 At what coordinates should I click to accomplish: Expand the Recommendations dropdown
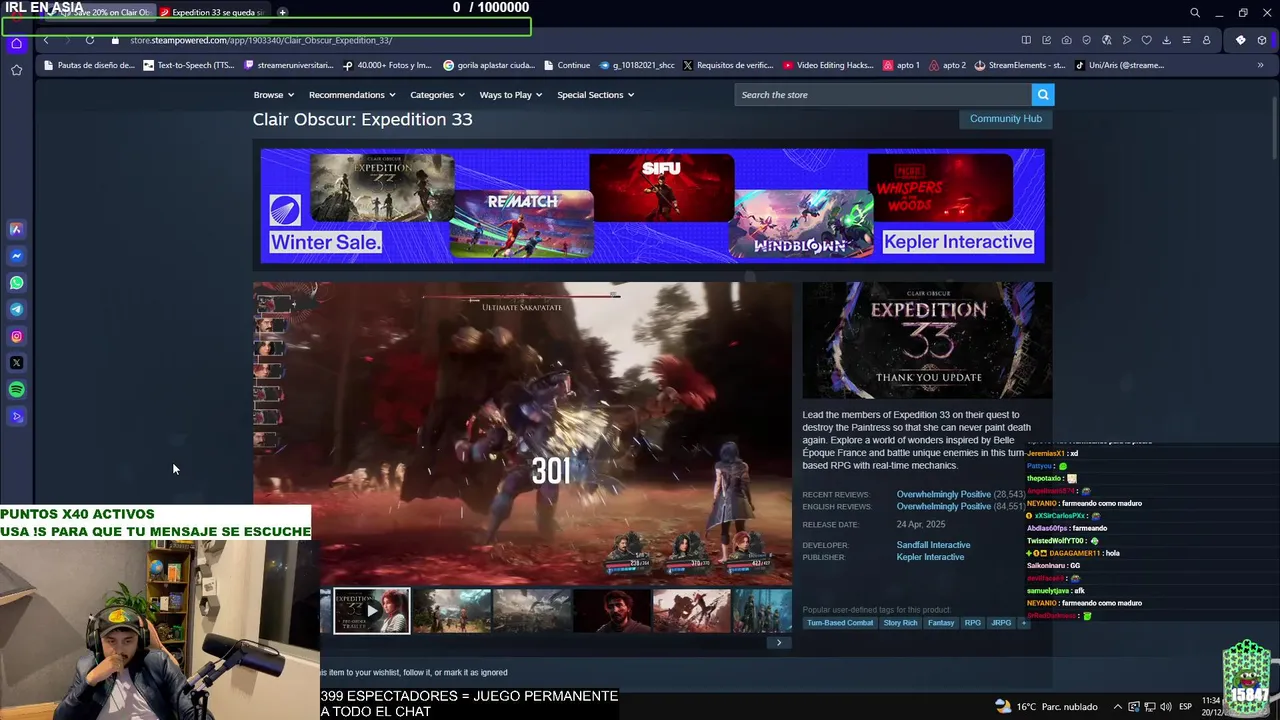(x=352, y=95)
